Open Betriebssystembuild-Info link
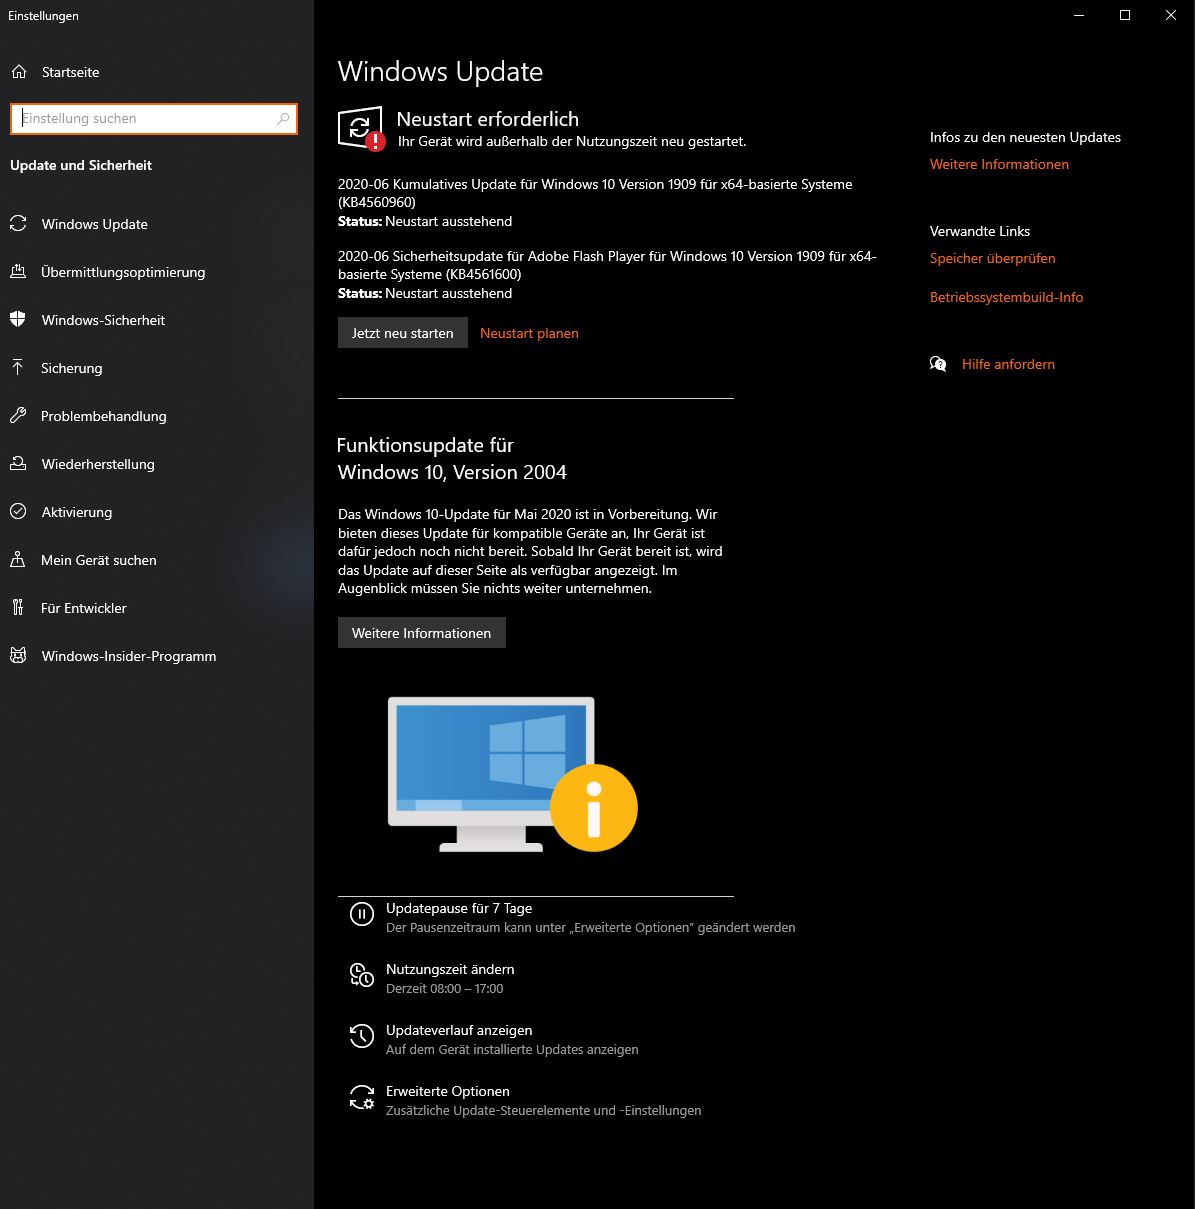Viewport: 1195px width, 1209px height. coord(1006,297)
